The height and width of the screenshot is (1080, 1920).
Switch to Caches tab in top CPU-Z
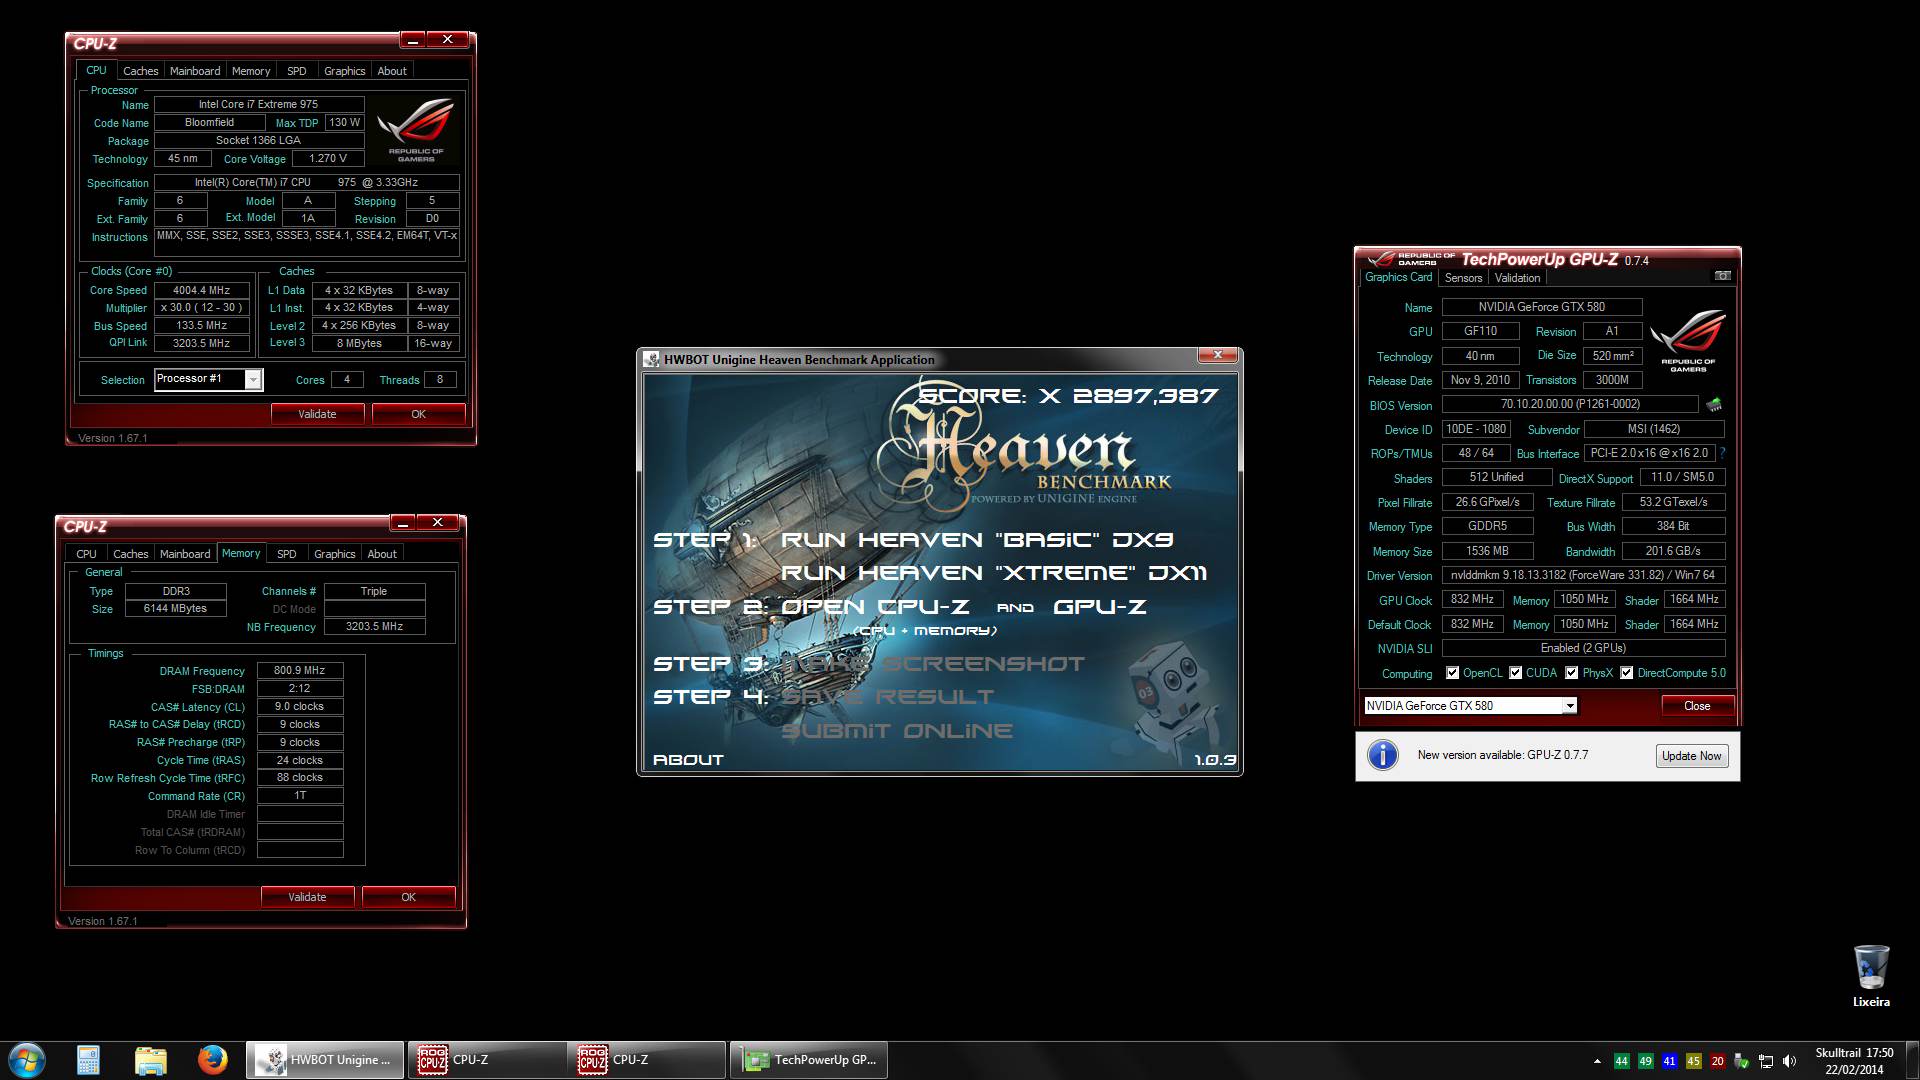pos(140,71)
